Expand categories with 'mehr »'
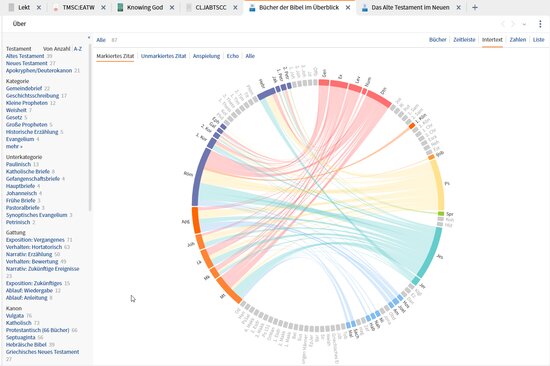Screen dimensions: 550x366 click(x=14, y=146)
